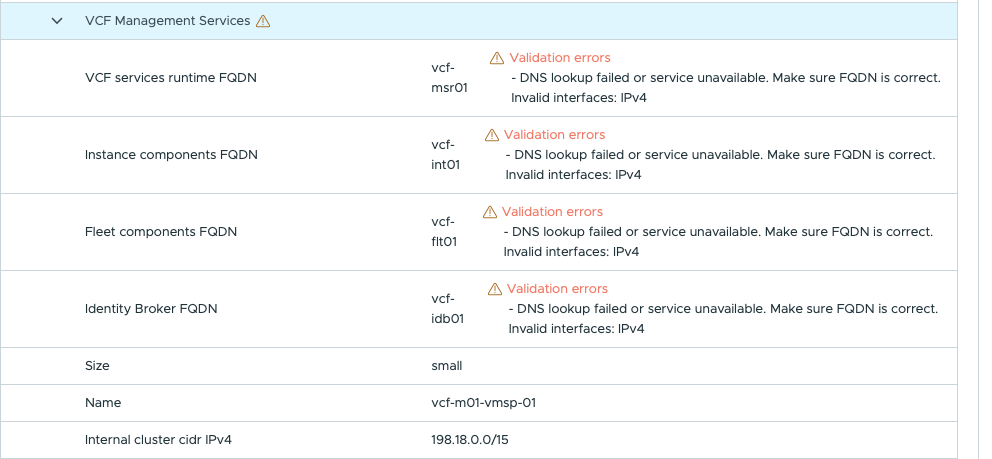Click DNS lookup failed message in vcf-flt01 row
992x459 pixels.
pyautogui.click(x=719, y=233)
